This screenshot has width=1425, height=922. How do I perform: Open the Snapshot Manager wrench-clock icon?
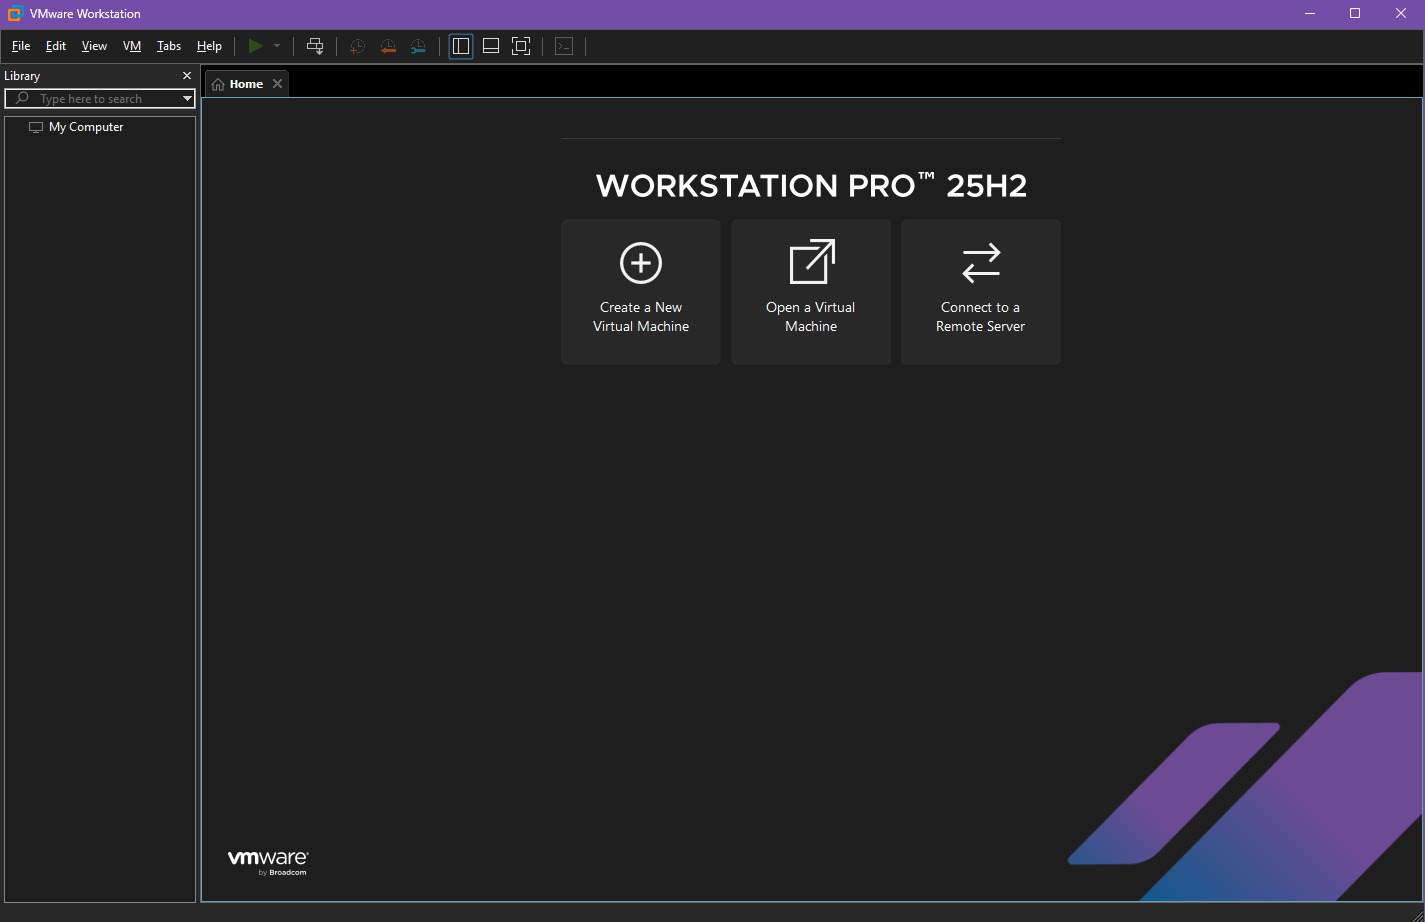tap(418, 46)
